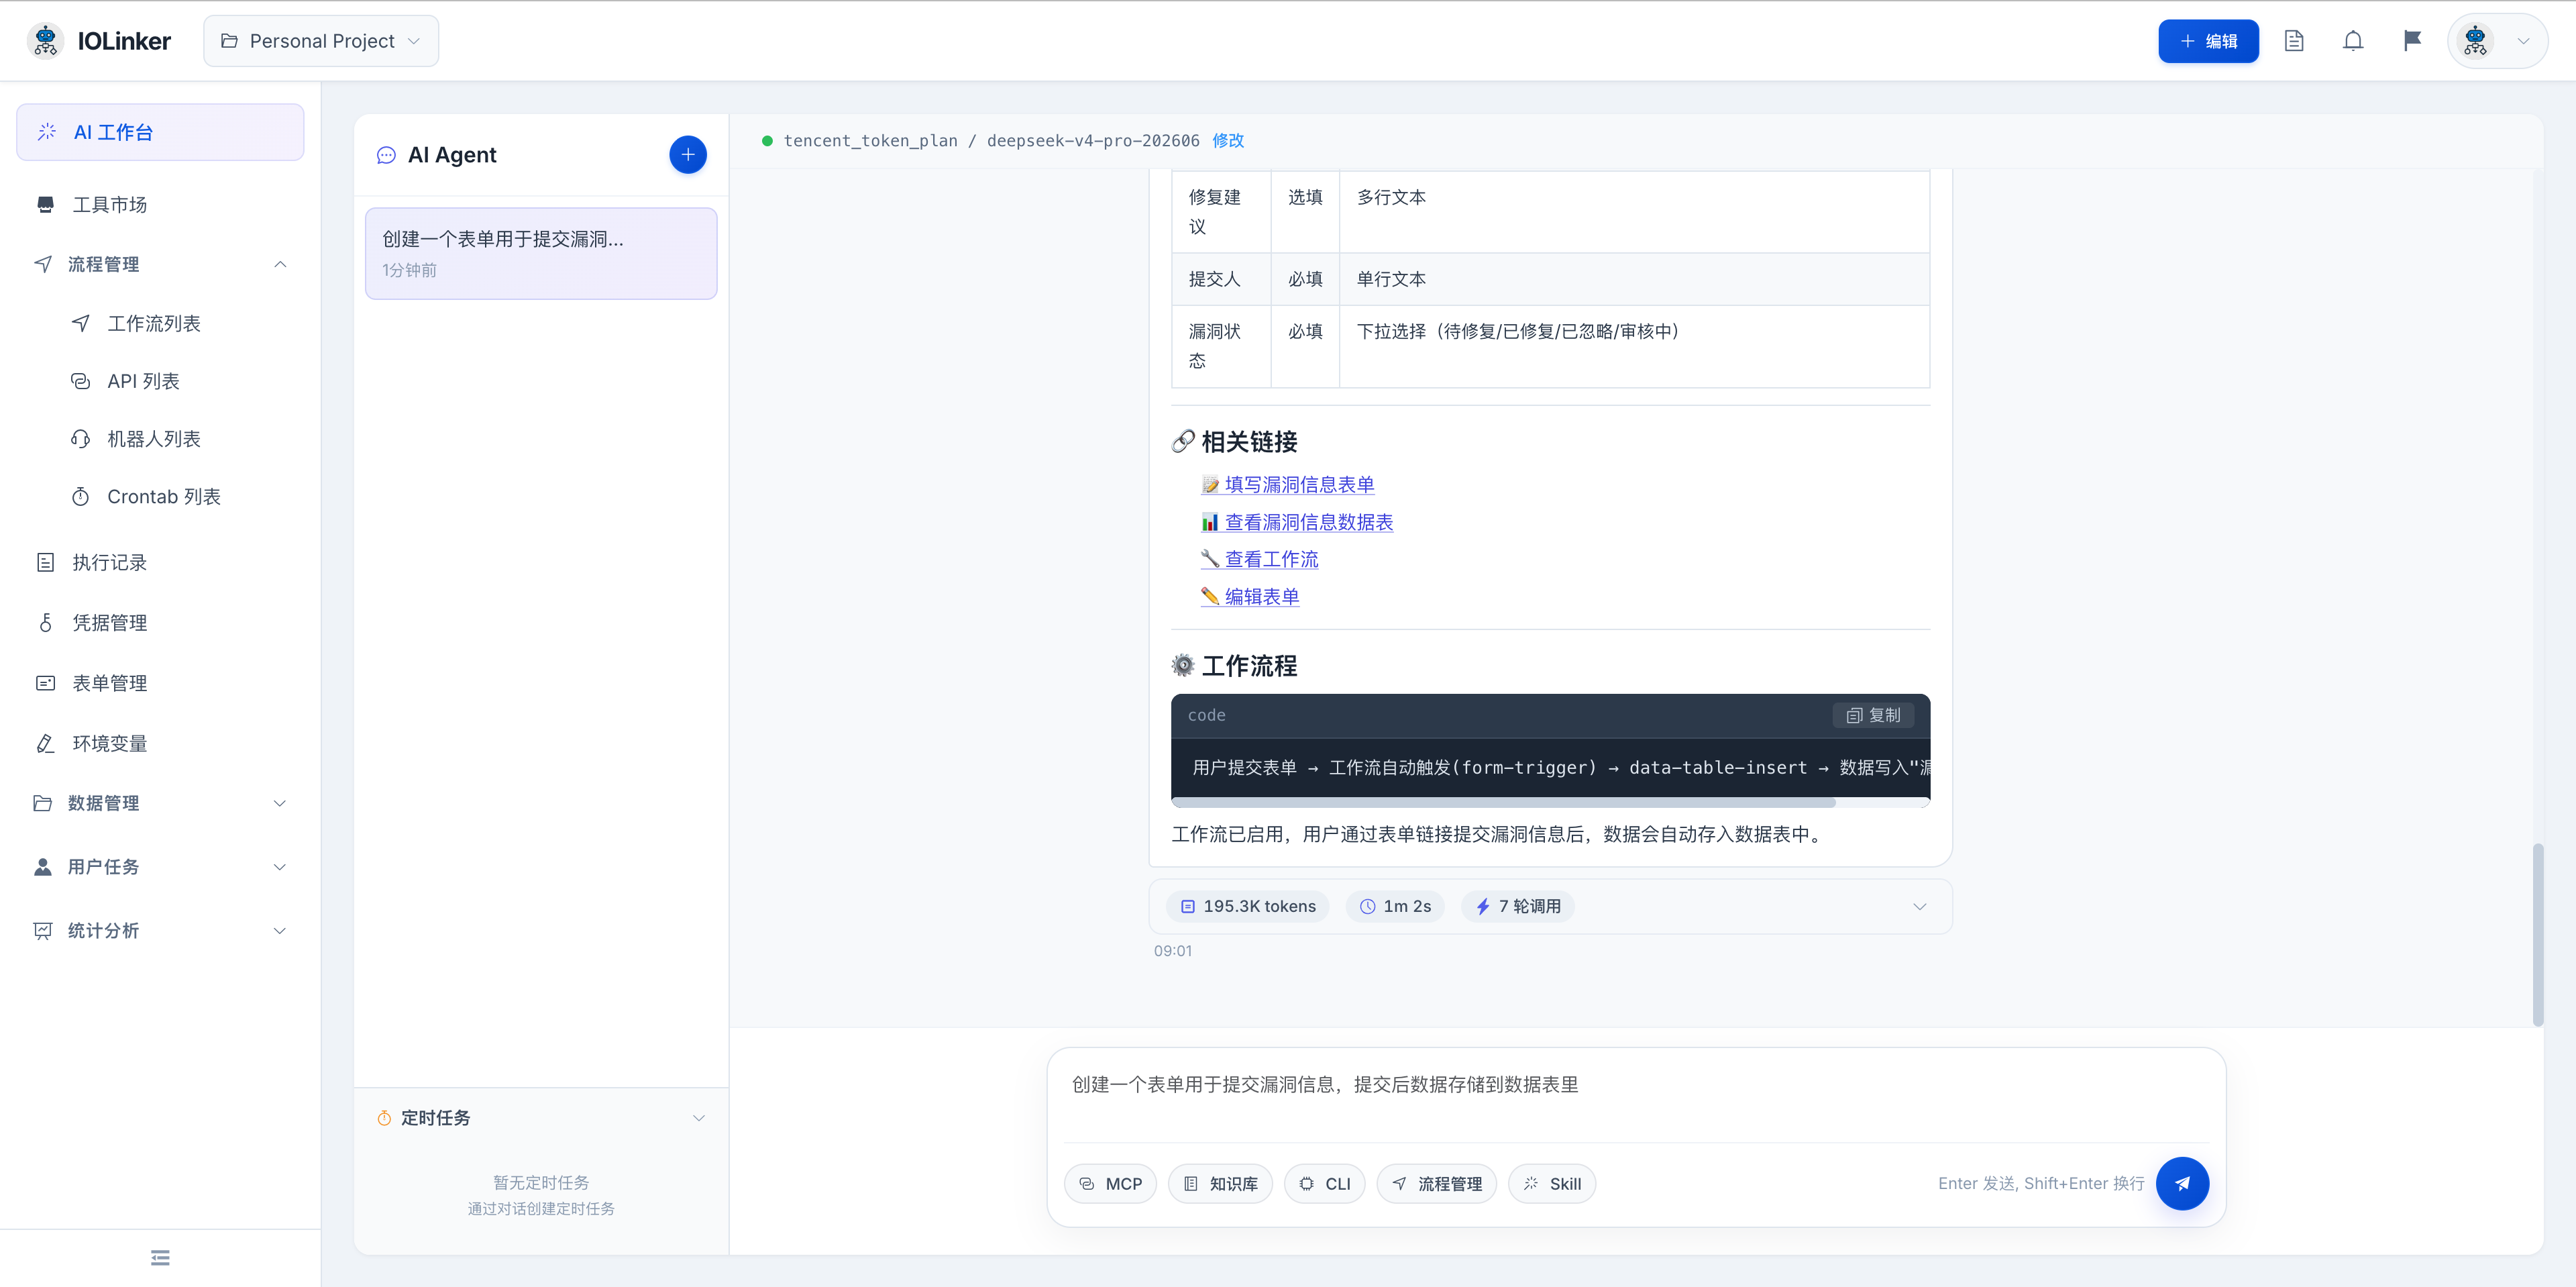Click the AI Agent chat bubble icon
2576x1287 pixels.
pos(386,155)
